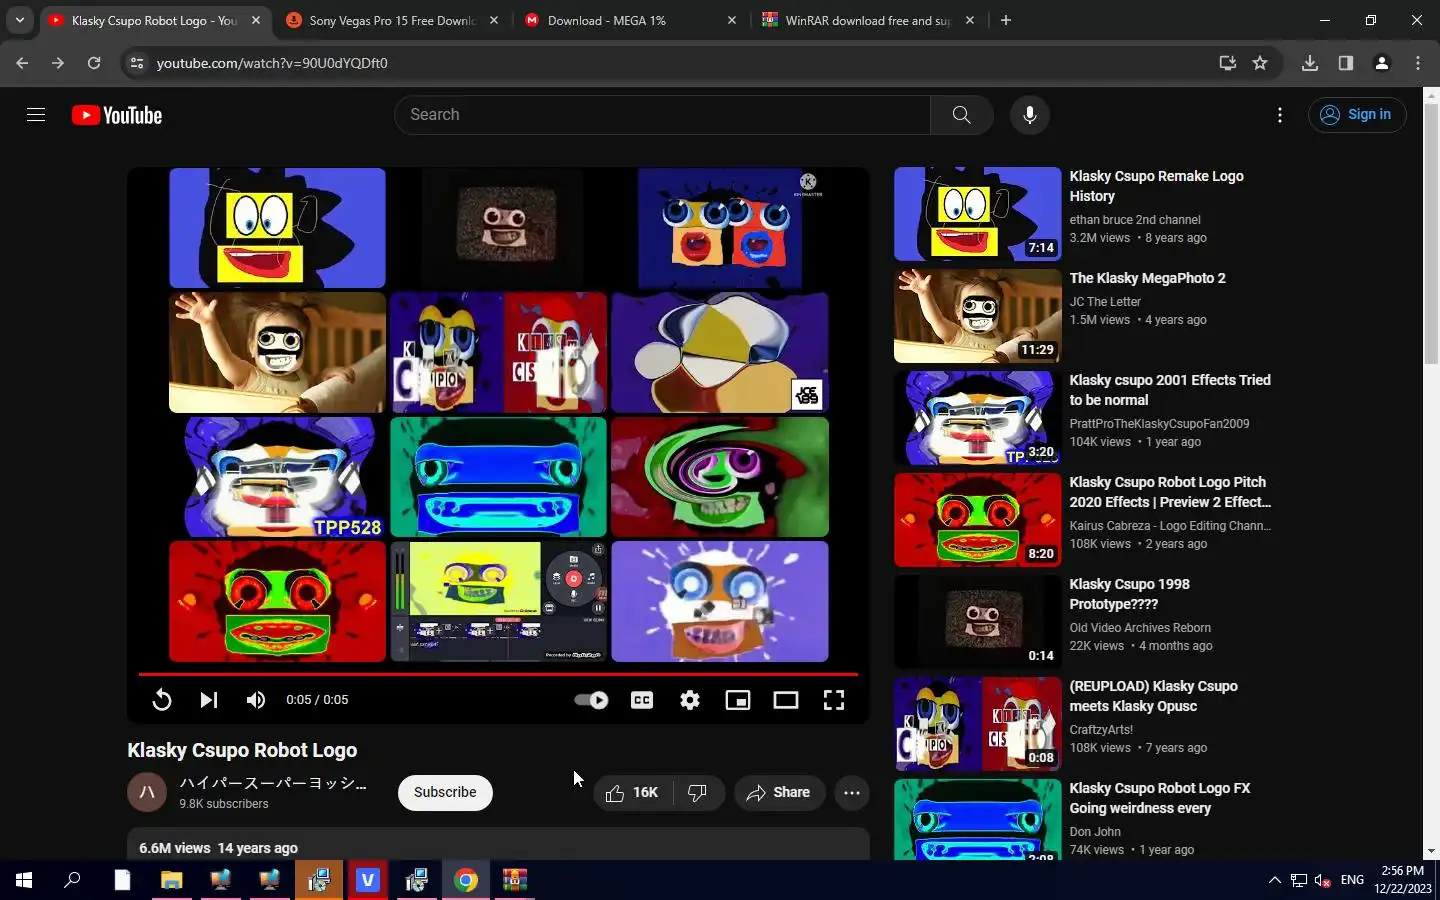Open the Chrome profile button
Viewport: 1440px width, 900px height.
[1382, 63]
